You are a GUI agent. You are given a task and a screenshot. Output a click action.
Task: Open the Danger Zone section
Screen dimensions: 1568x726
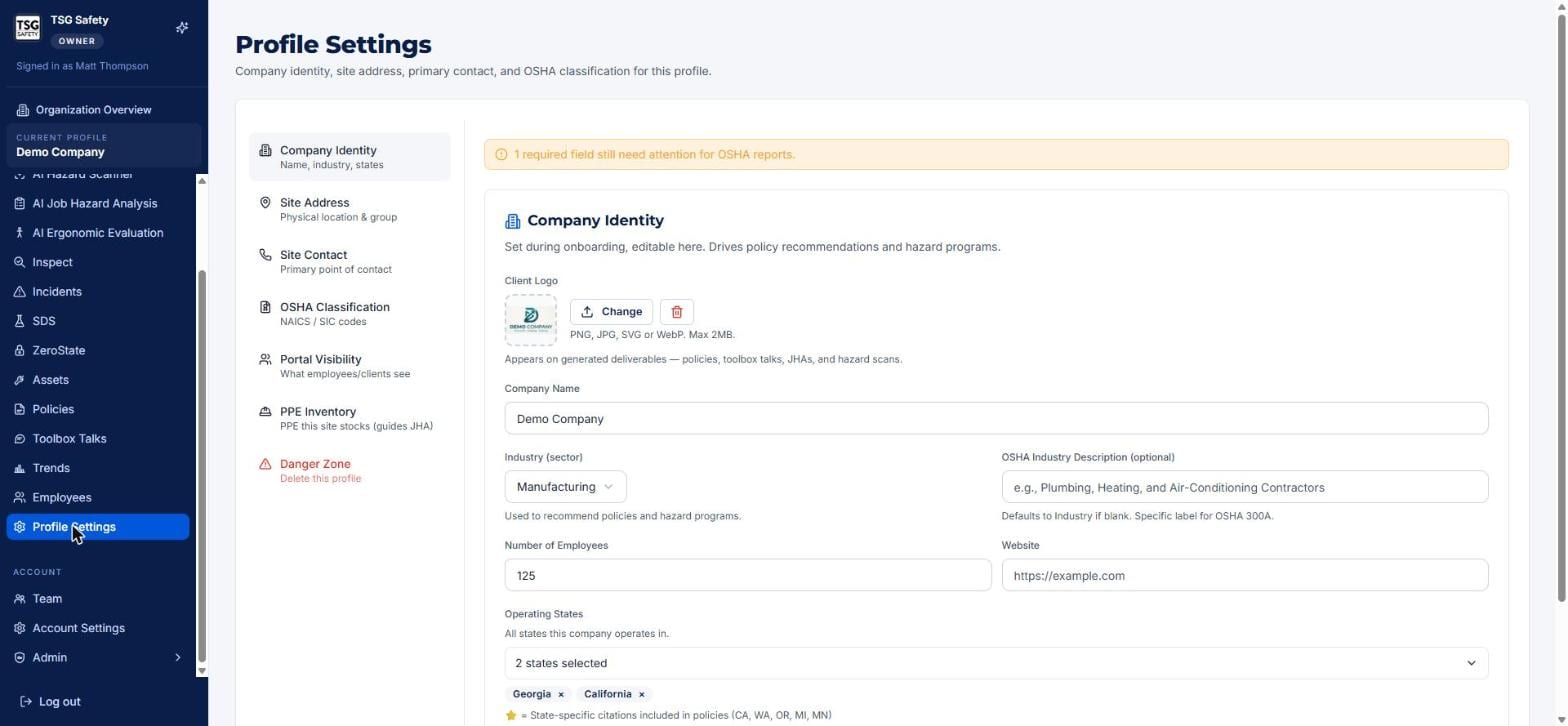click(350, 471)
